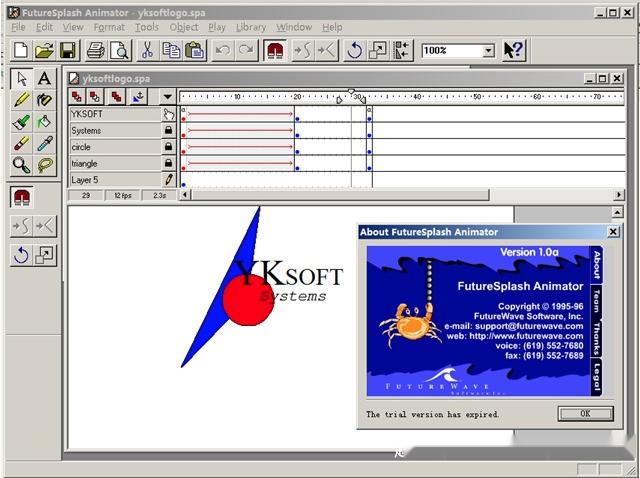Viewport: 640px width, 478px height.
Task: Open the 100% zoom dropdown
Action: point(488,51)
